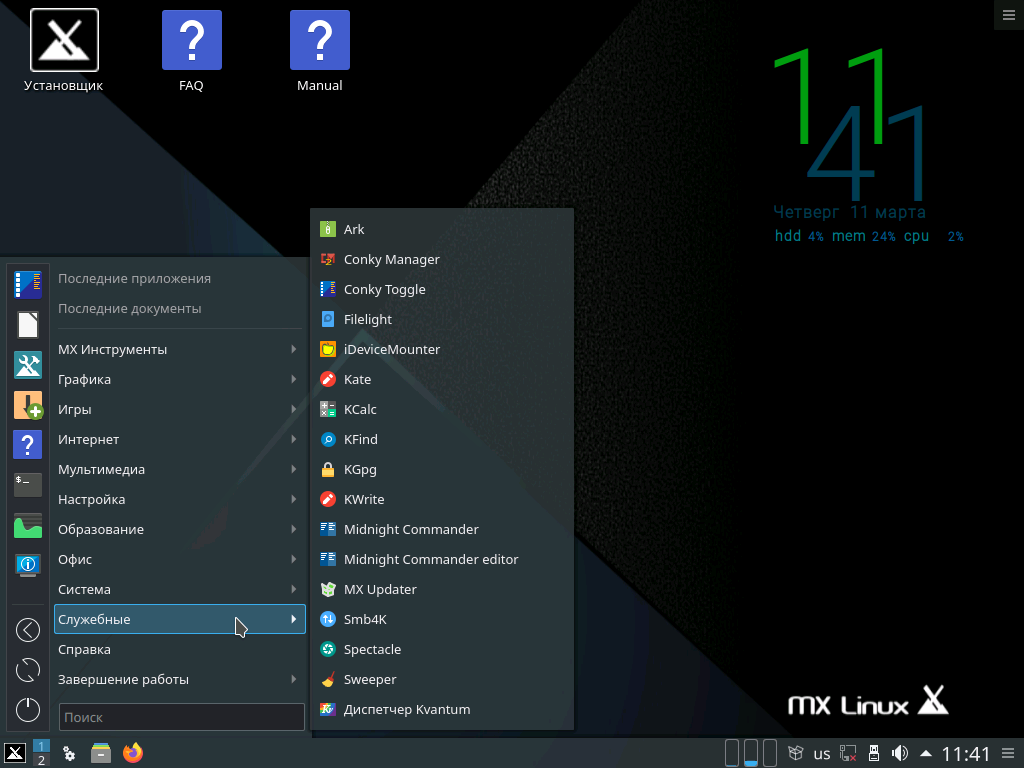Image resolution: width=1024 pixels, height=768 pixels.
Task: Expand the Система submenu arrow
Action: 294,590
